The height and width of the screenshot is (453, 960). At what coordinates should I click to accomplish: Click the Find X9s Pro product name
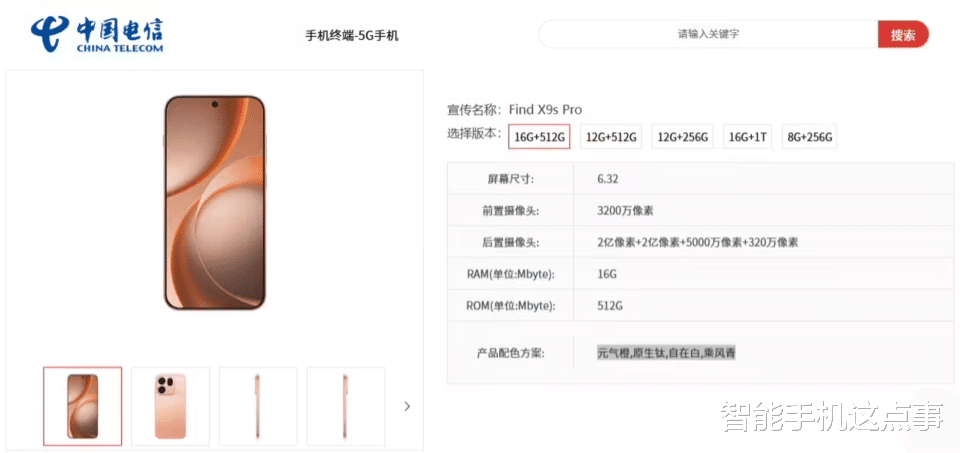pos(546,110)
